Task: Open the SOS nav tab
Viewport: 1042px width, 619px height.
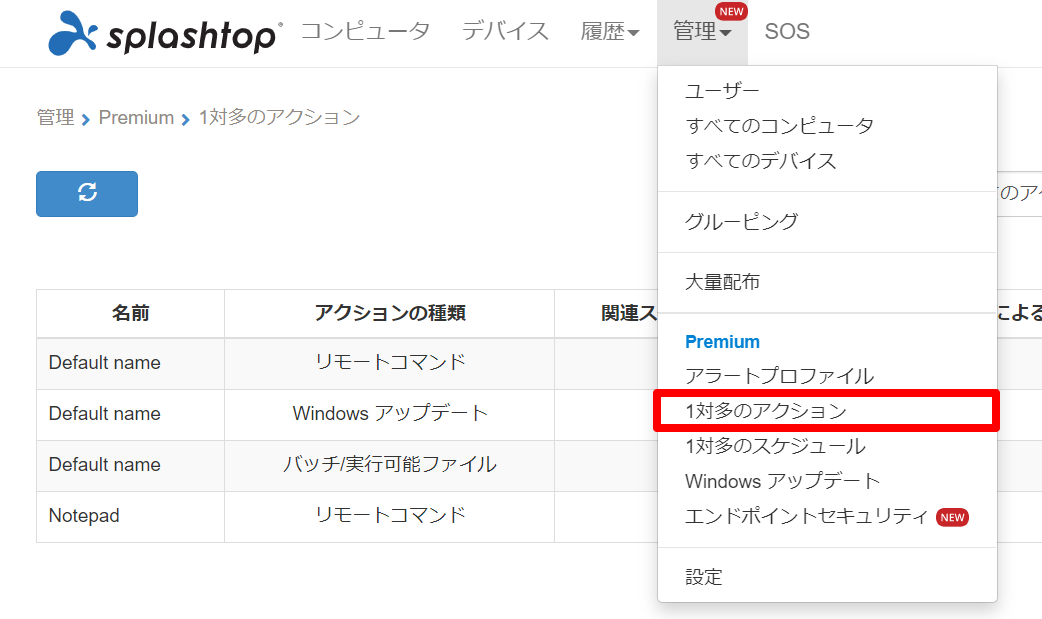Action: [787, 31]
